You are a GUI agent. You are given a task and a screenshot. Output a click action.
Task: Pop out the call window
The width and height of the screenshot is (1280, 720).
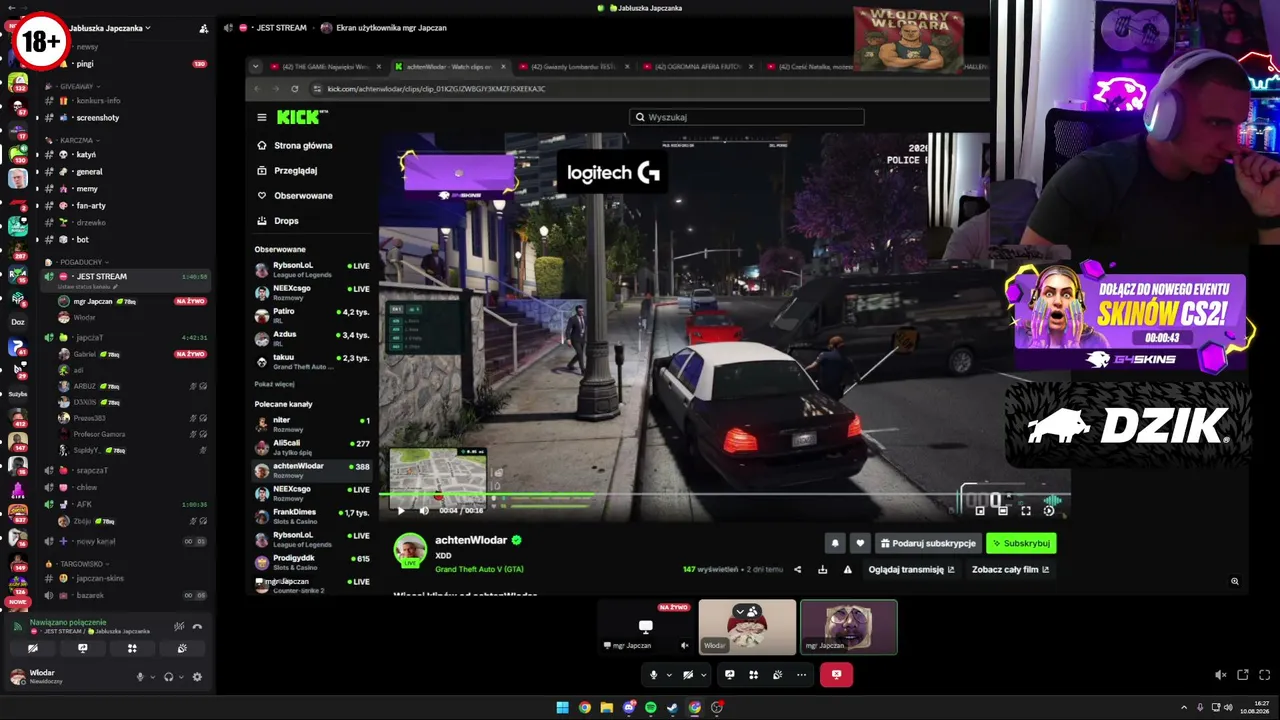point(1243,675)
